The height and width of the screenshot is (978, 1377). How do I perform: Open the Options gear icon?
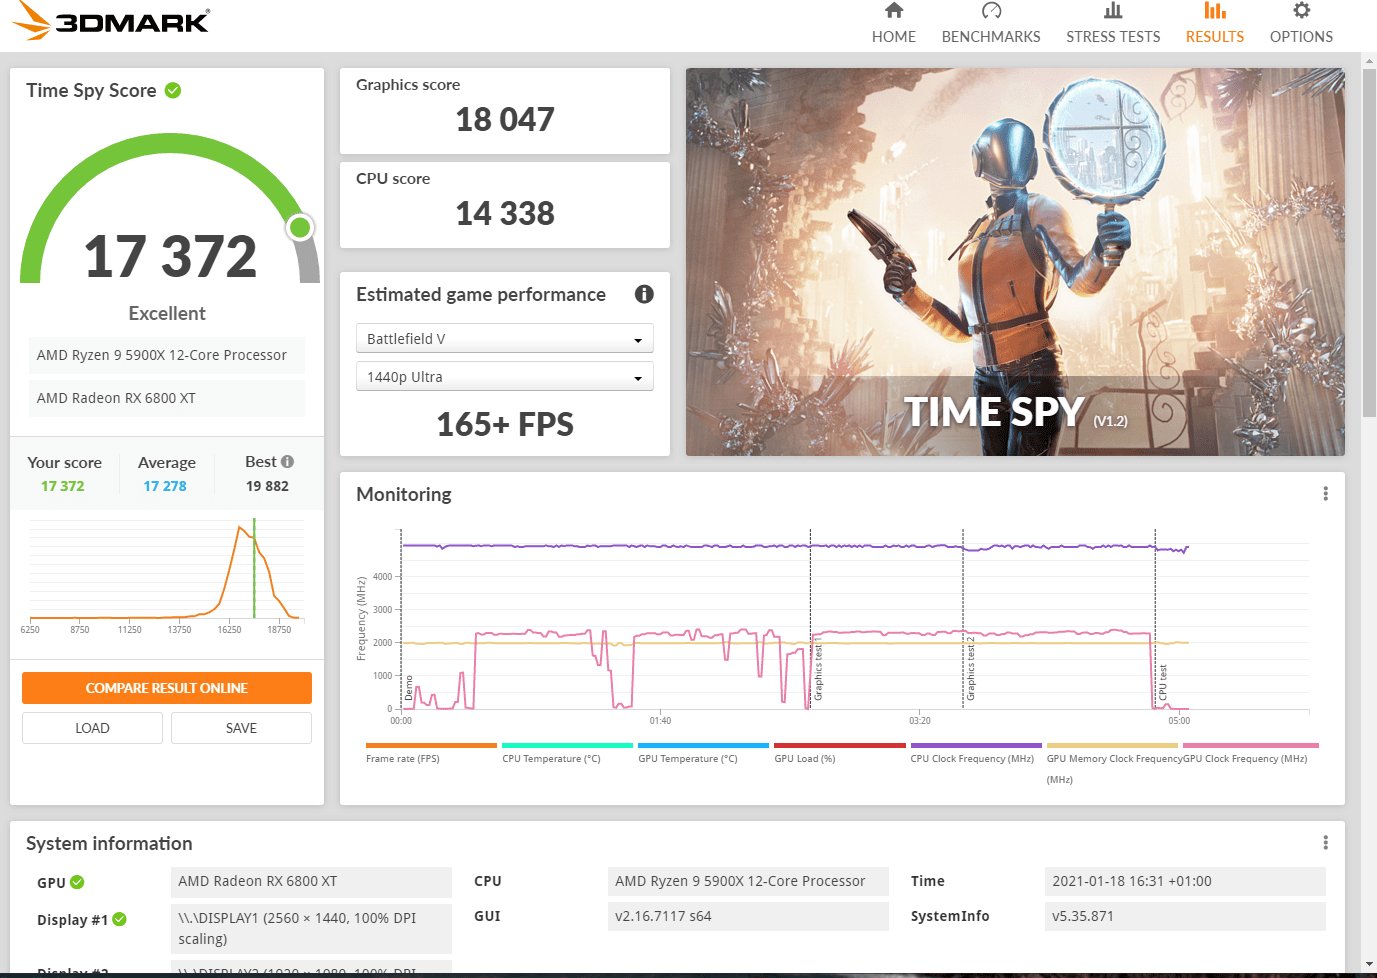coord(1301,10)
